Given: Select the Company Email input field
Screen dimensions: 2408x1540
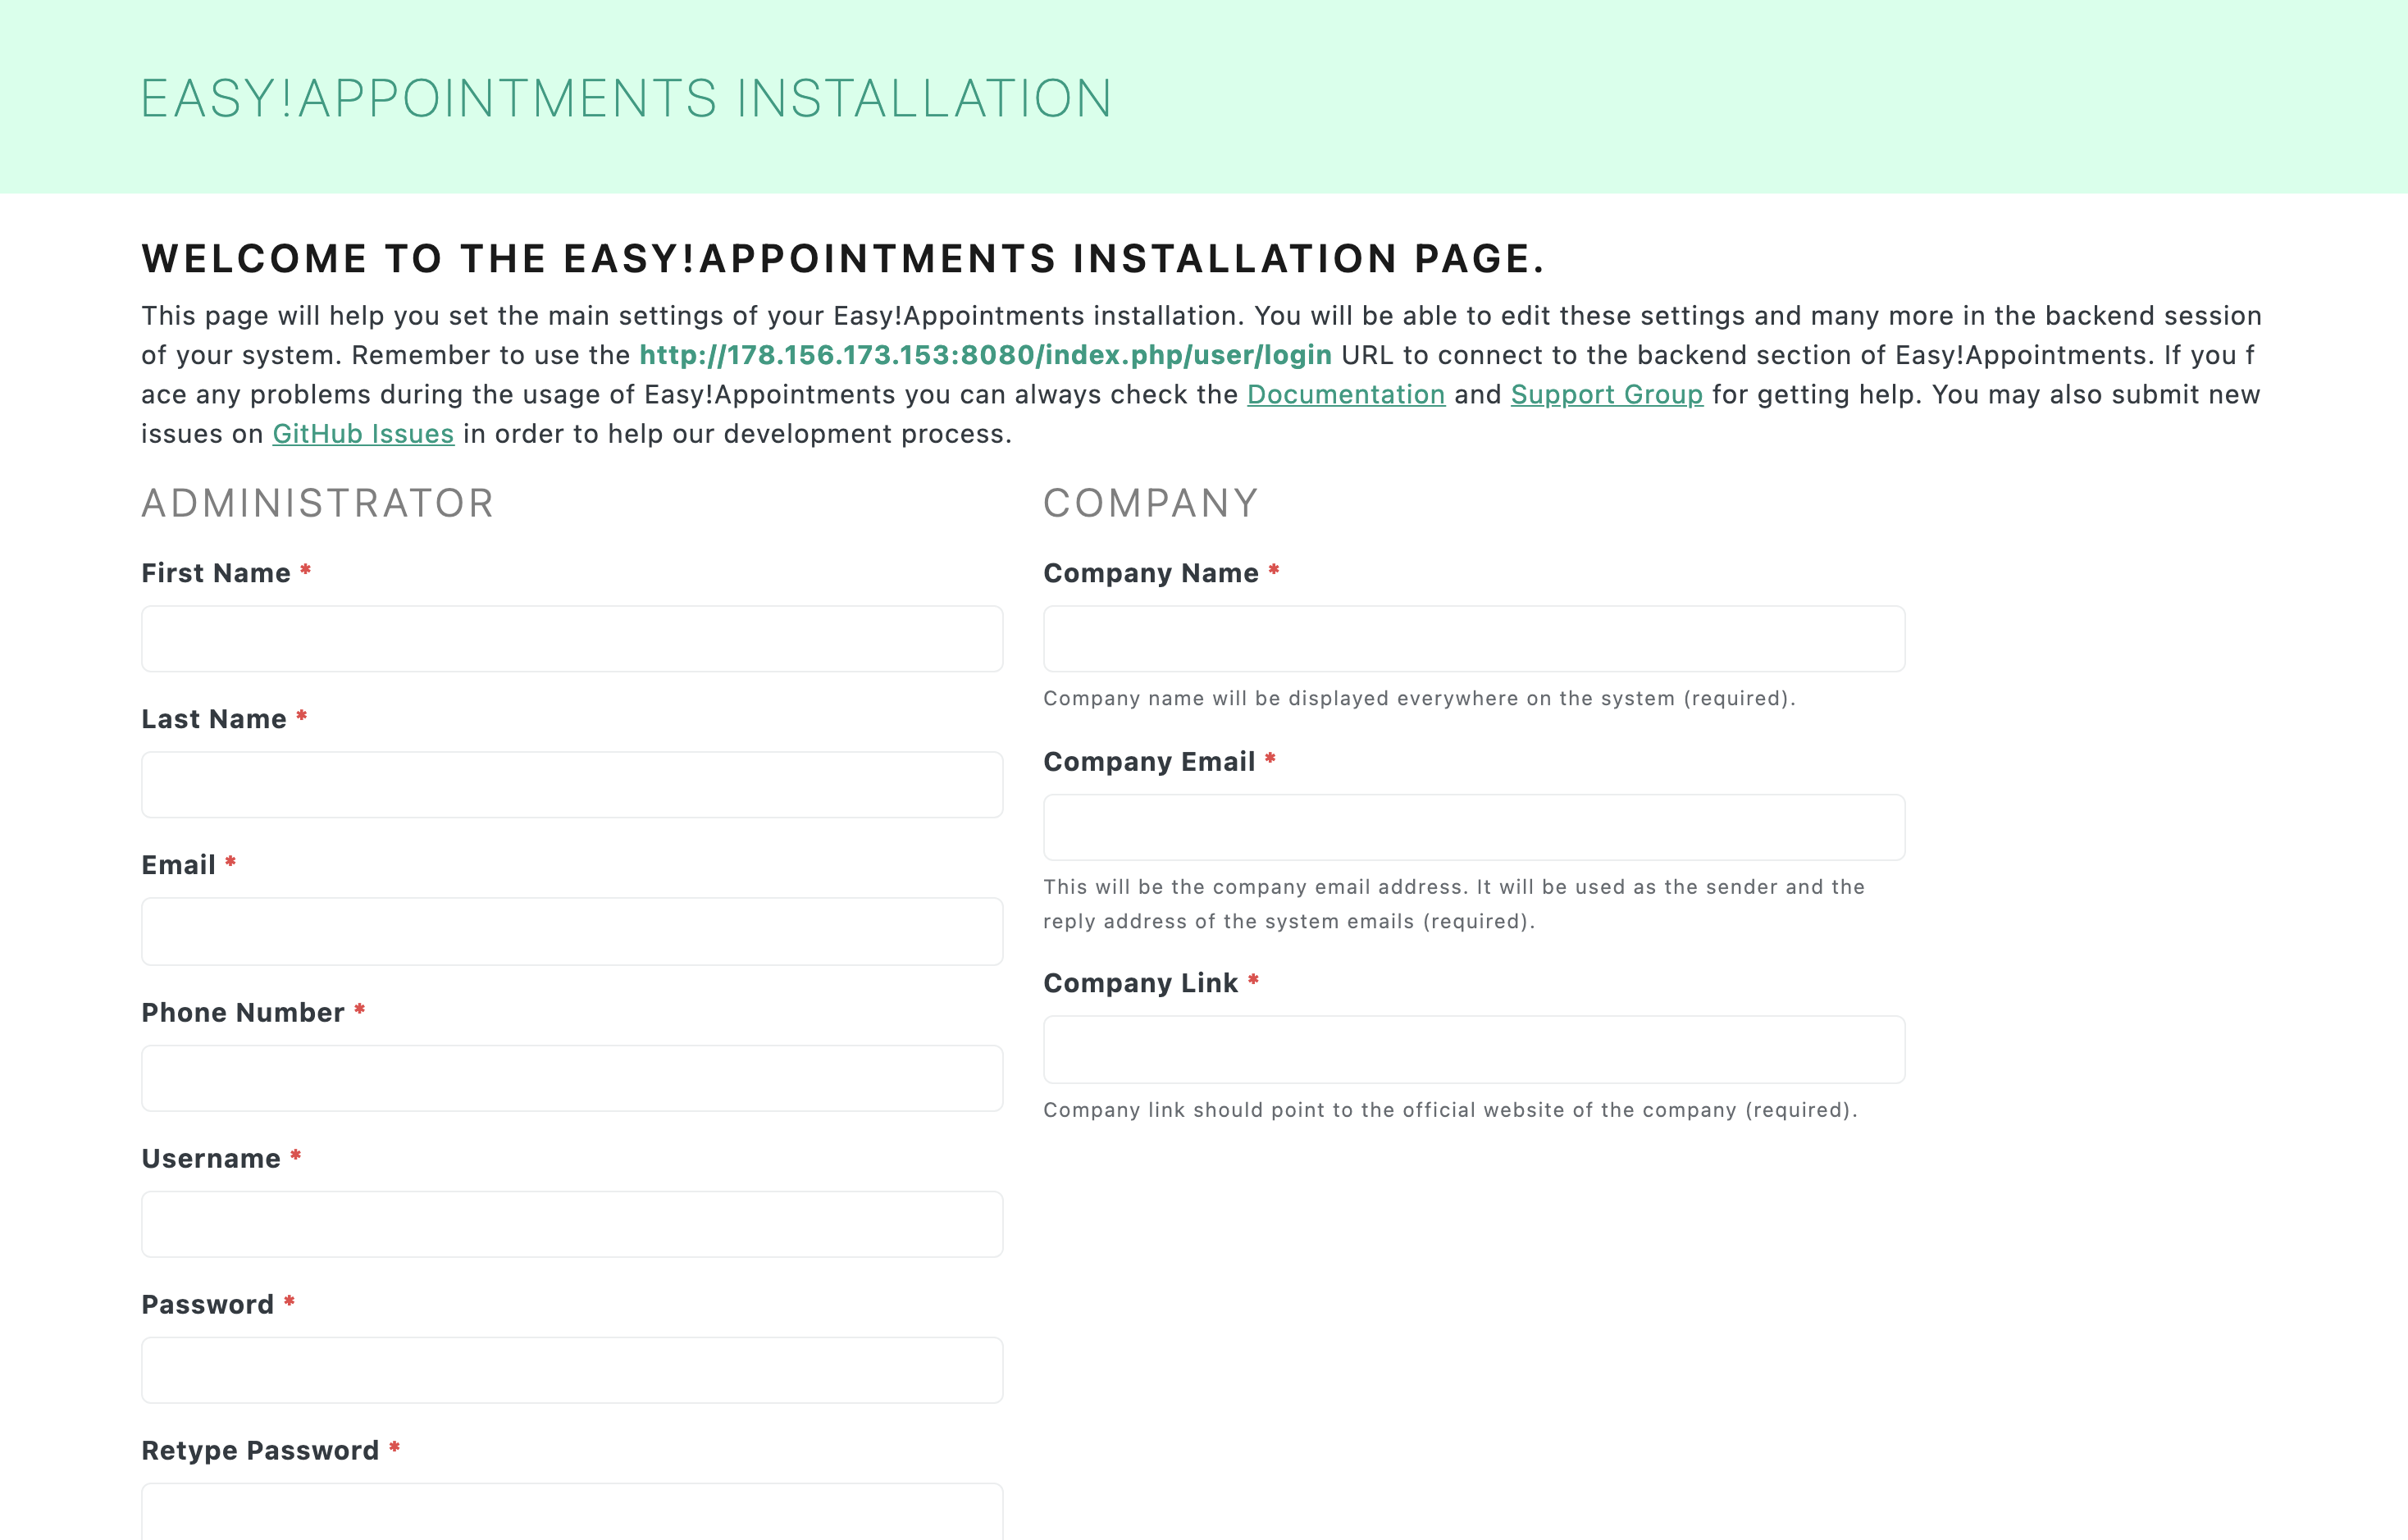Looking at the screenshot, I should [1474, 827].
